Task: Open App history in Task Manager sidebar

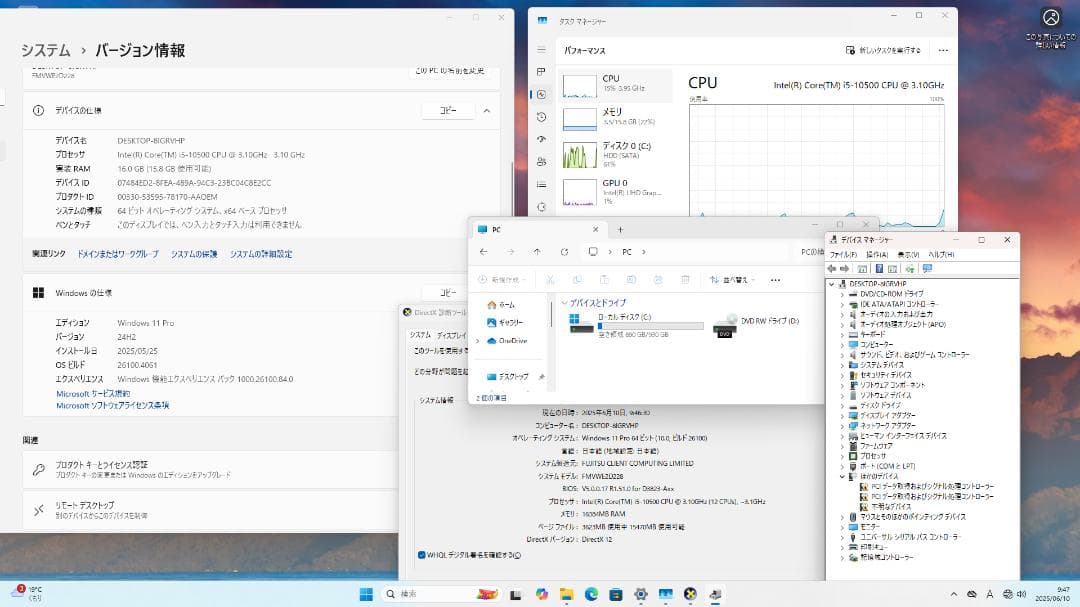Action: 541,115
